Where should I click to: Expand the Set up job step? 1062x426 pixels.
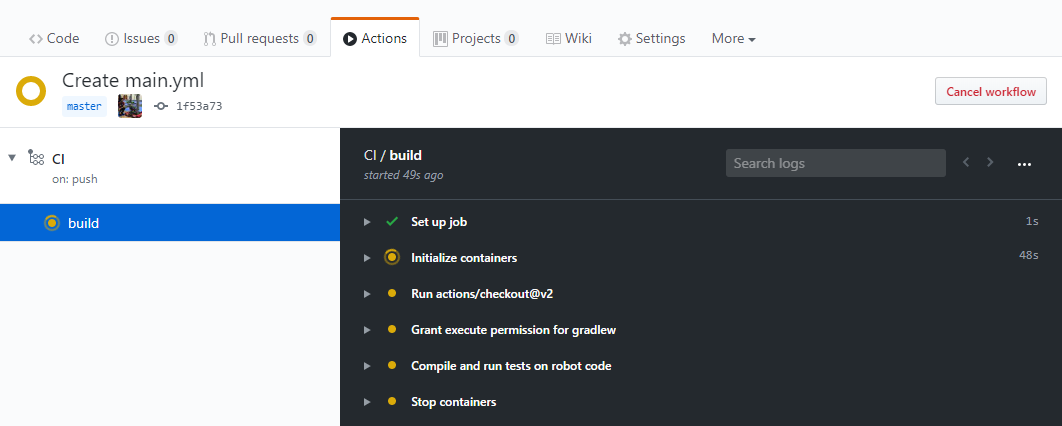pyautogui.click(x=367, y=222)
